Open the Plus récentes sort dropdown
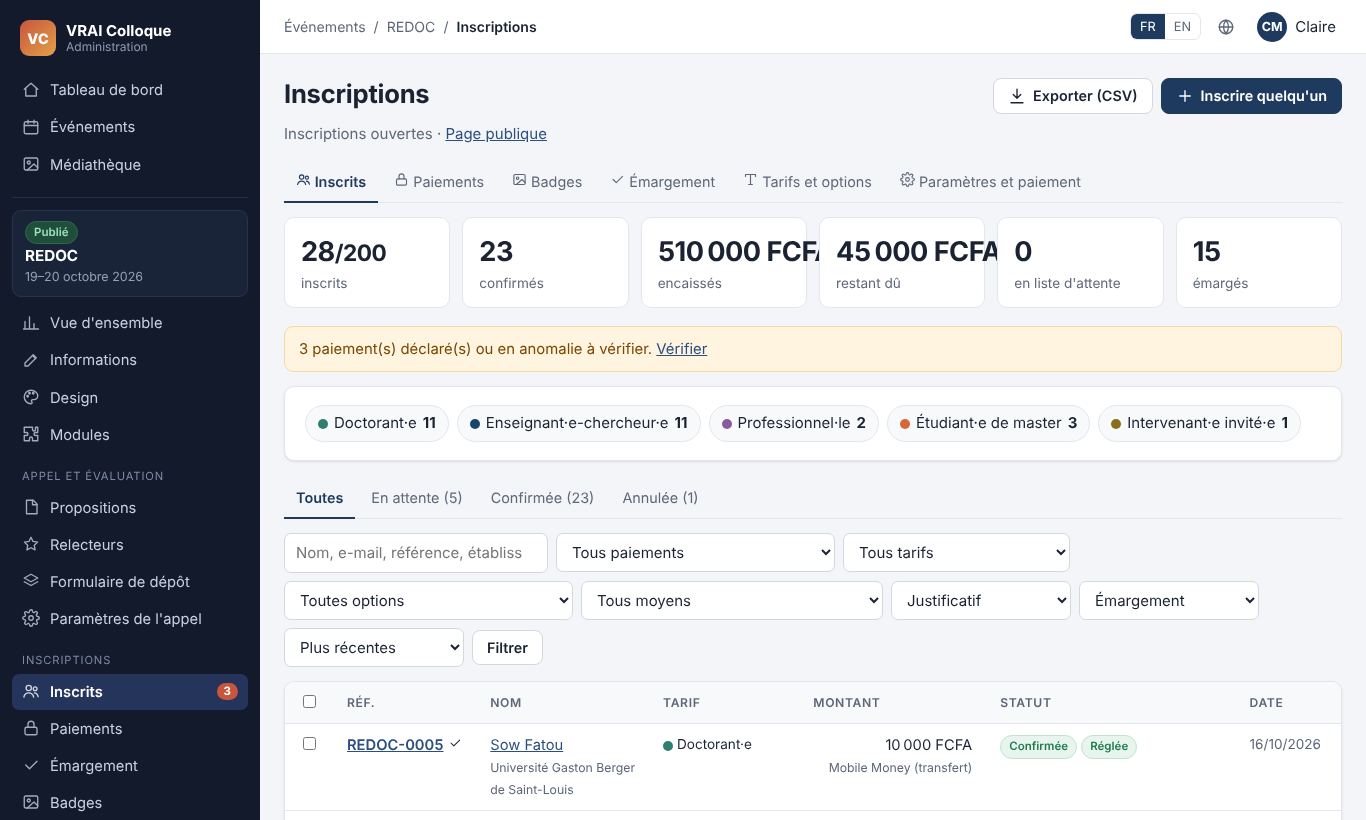Image resolution: width=1366 pixels, height=820 pixels. tap(374, 648)
